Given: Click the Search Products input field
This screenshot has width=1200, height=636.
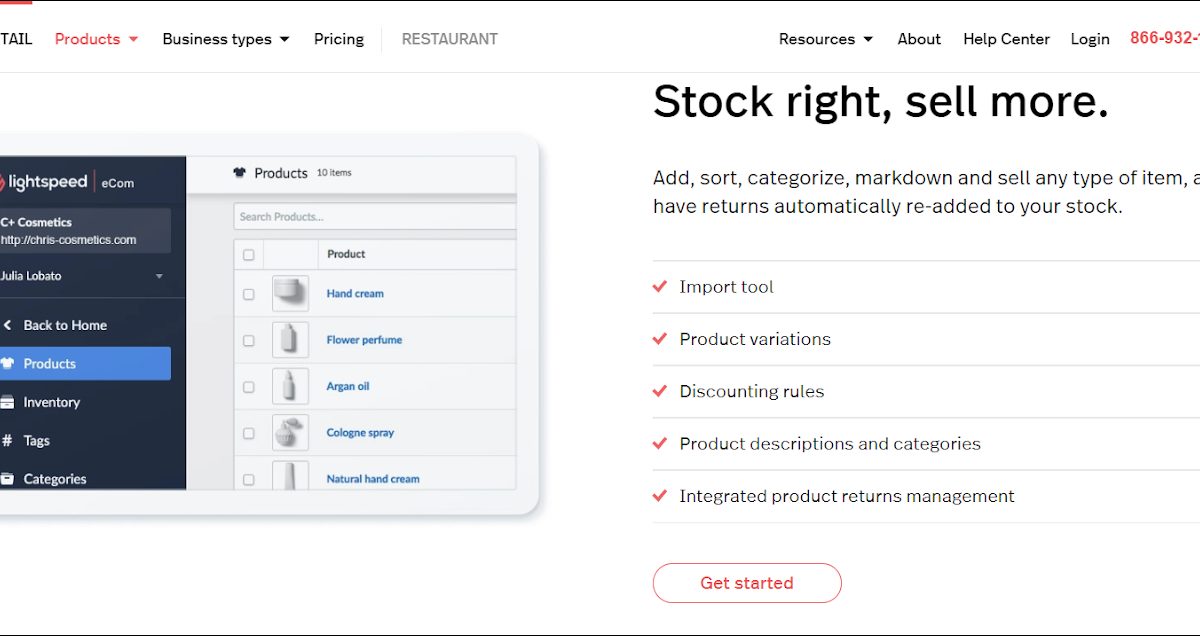Looking at the screenshot, I should tap(376, 217).
